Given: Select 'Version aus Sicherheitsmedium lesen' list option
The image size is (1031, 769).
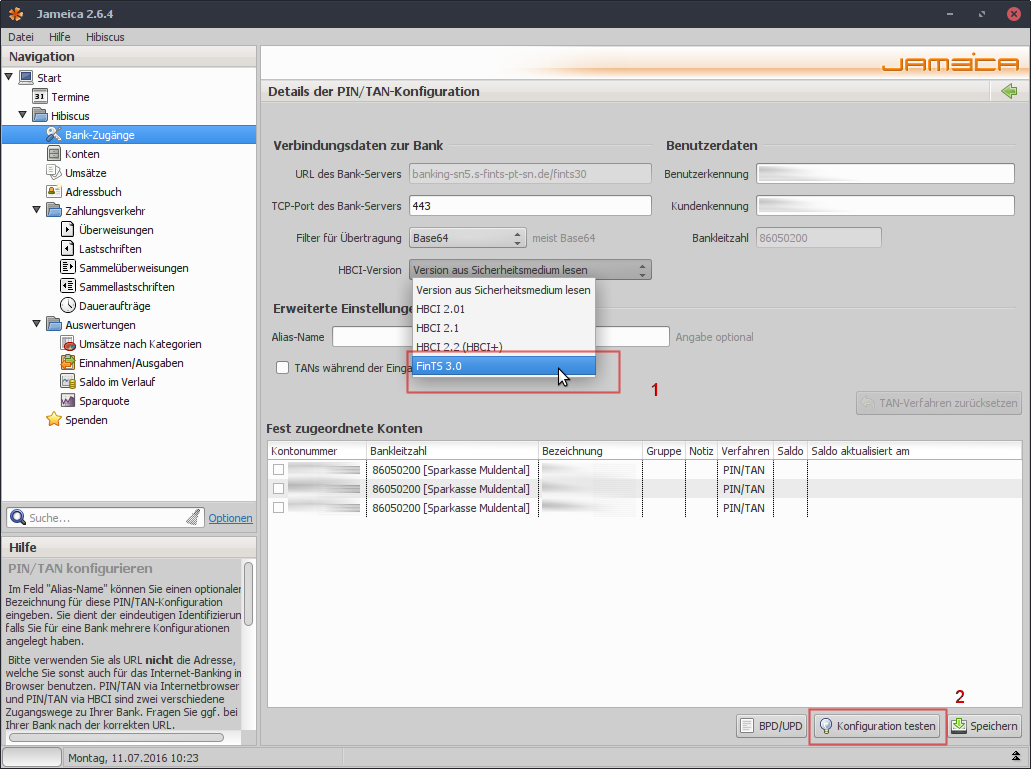Looking at the screenshot, I should point(504,290).
